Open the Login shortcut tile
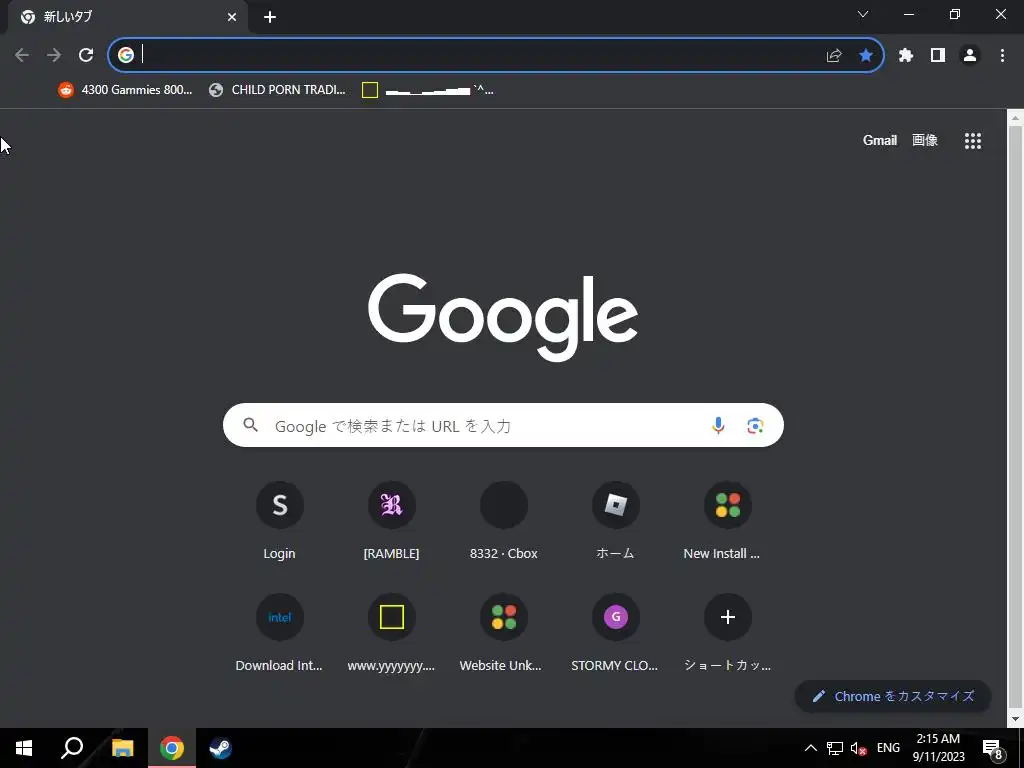Viewport: 1024px width, 768px height. 280,522
